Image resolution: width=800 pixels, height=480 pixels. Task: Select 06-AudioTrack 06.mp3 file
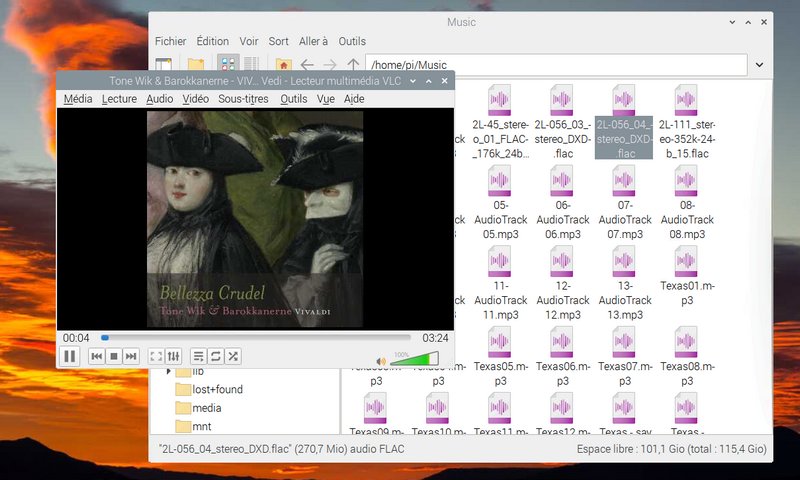(562, 203)
